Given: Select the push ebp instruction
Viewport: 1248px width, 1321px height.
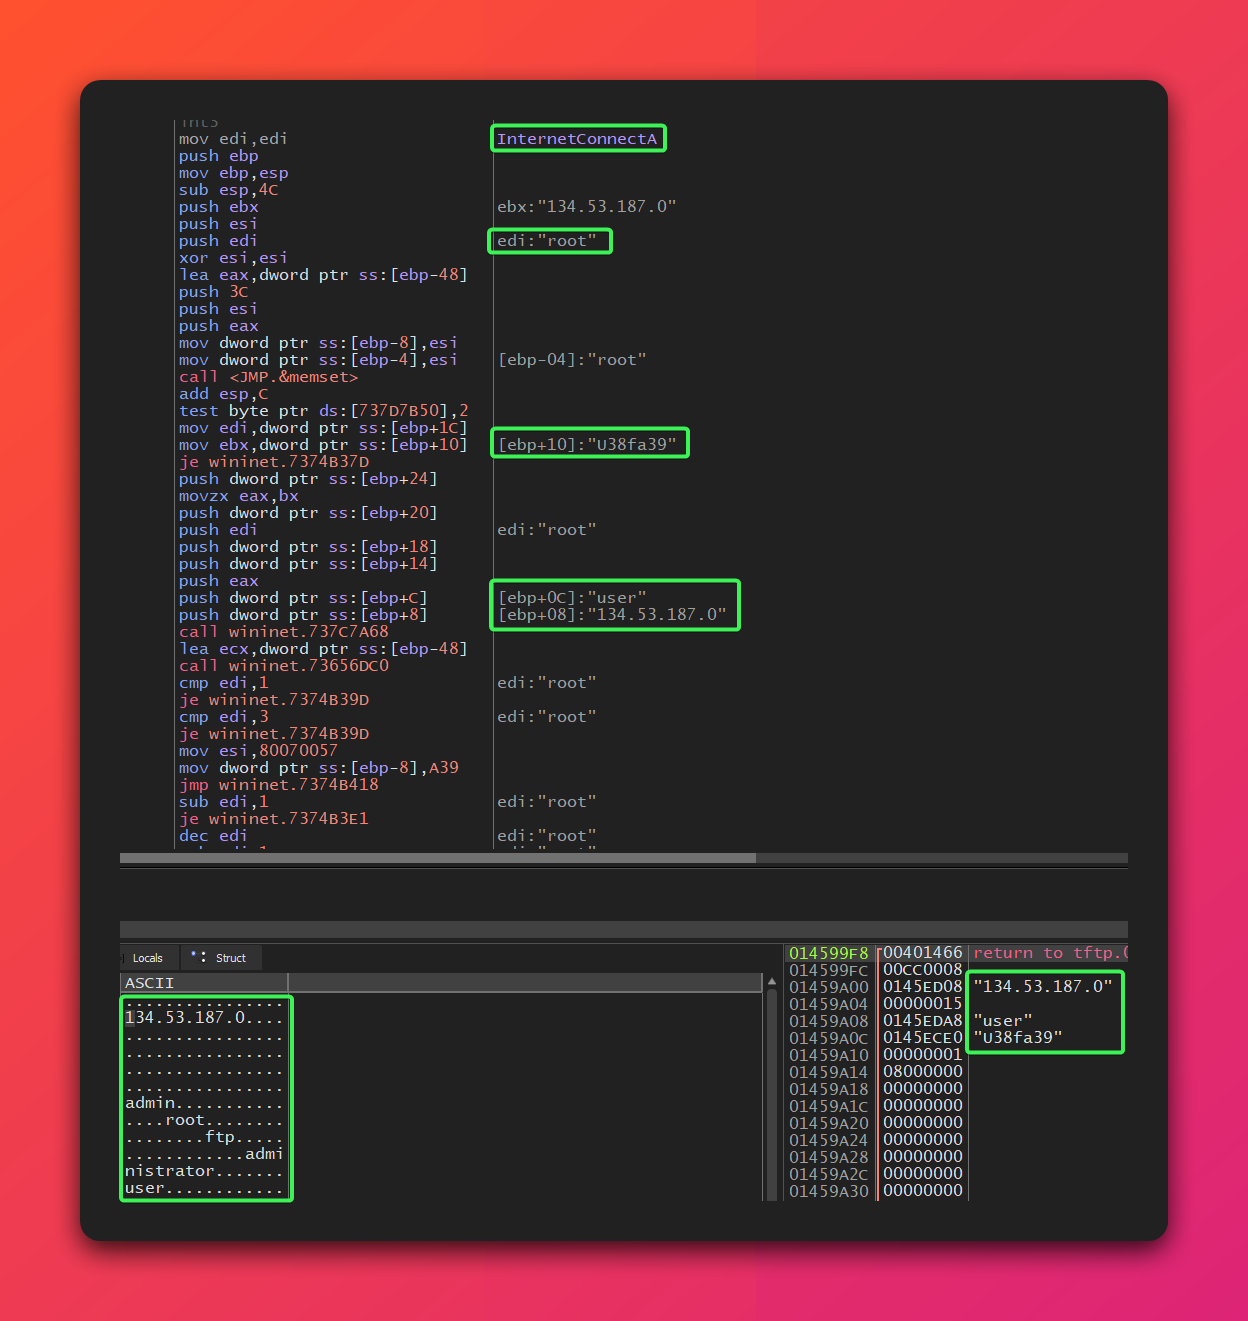Looking at the screenshot, I should tap(218, 155).
